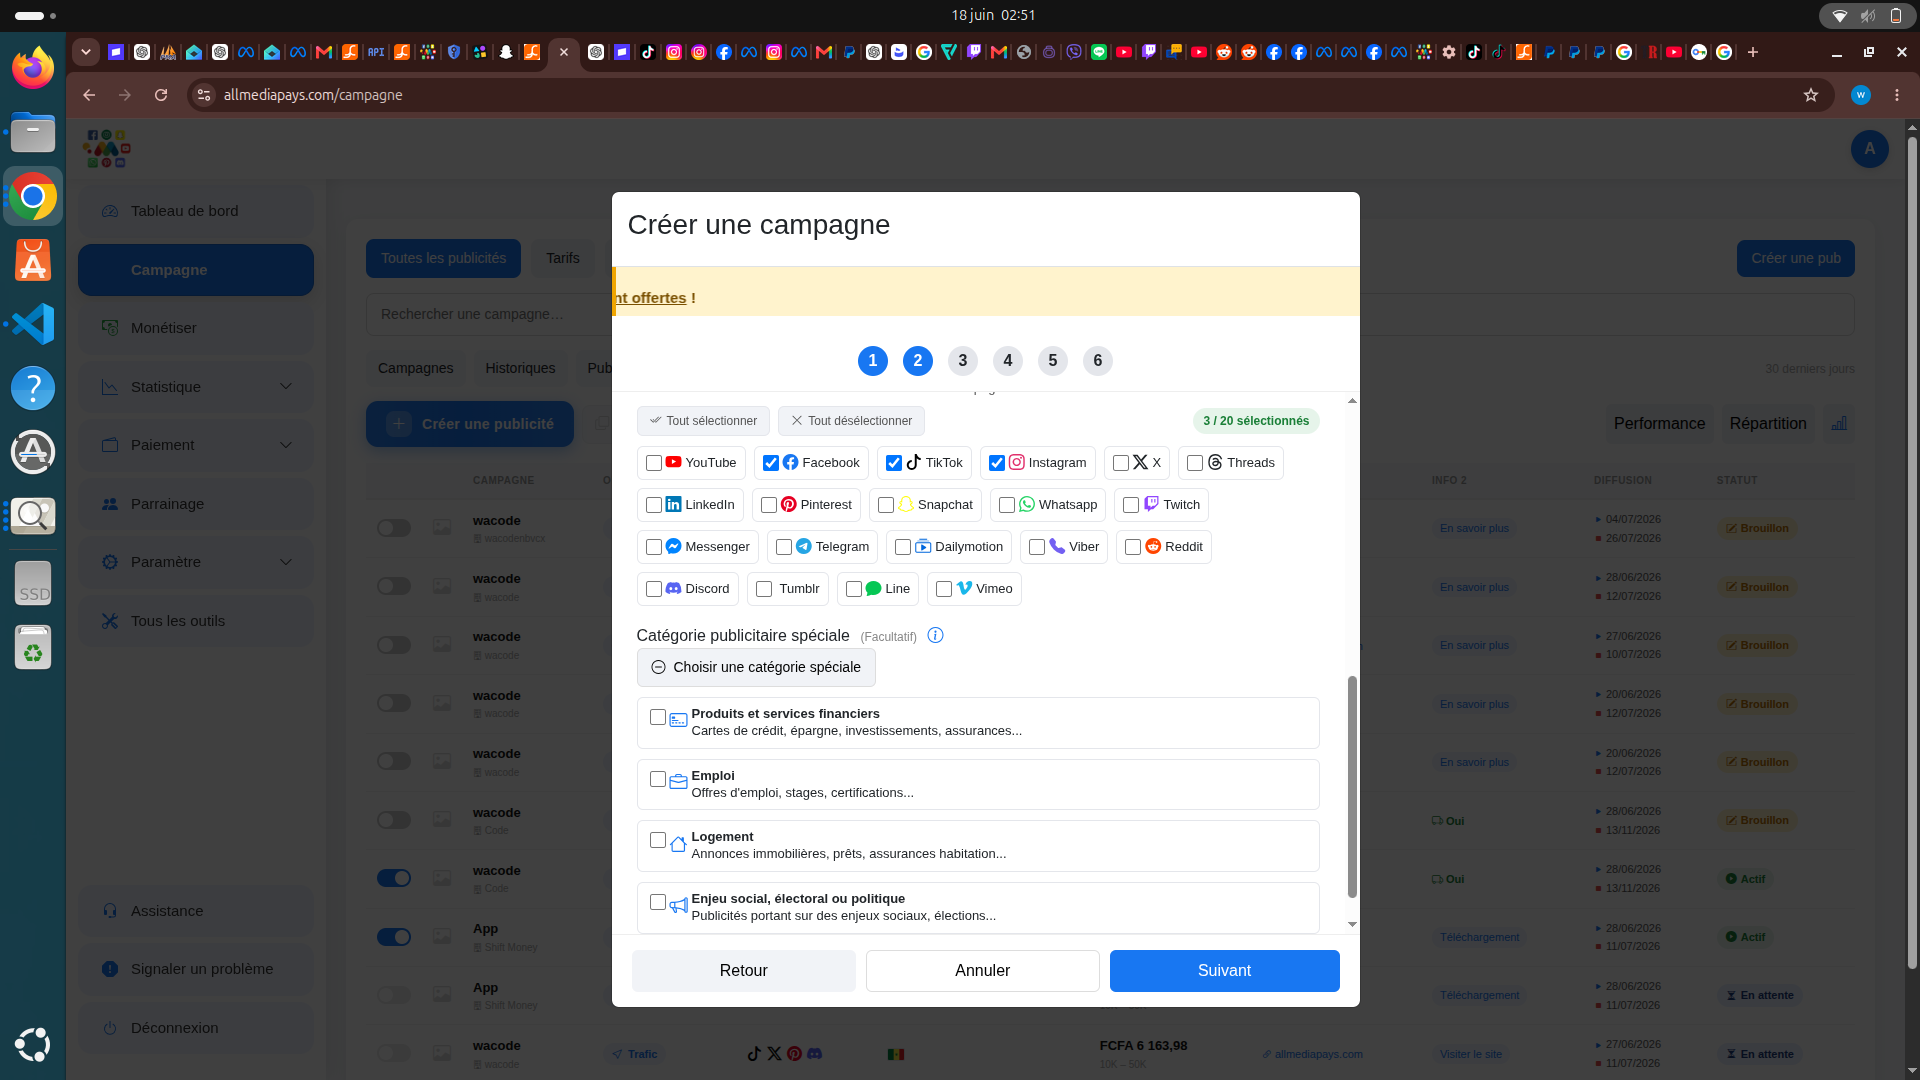Expand the Paiement sidebar menu

click(x=196, y=445)
